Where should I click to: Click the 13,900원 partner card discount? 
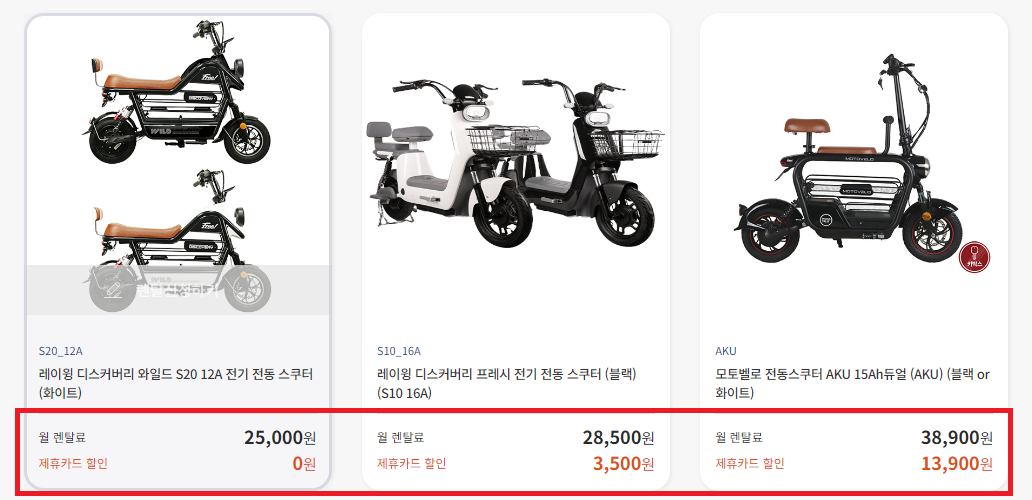click(956, 464)
